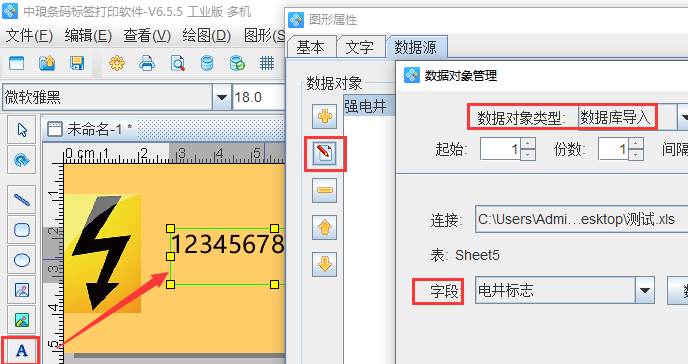Select the text tool marked A

tap(22, 350)
